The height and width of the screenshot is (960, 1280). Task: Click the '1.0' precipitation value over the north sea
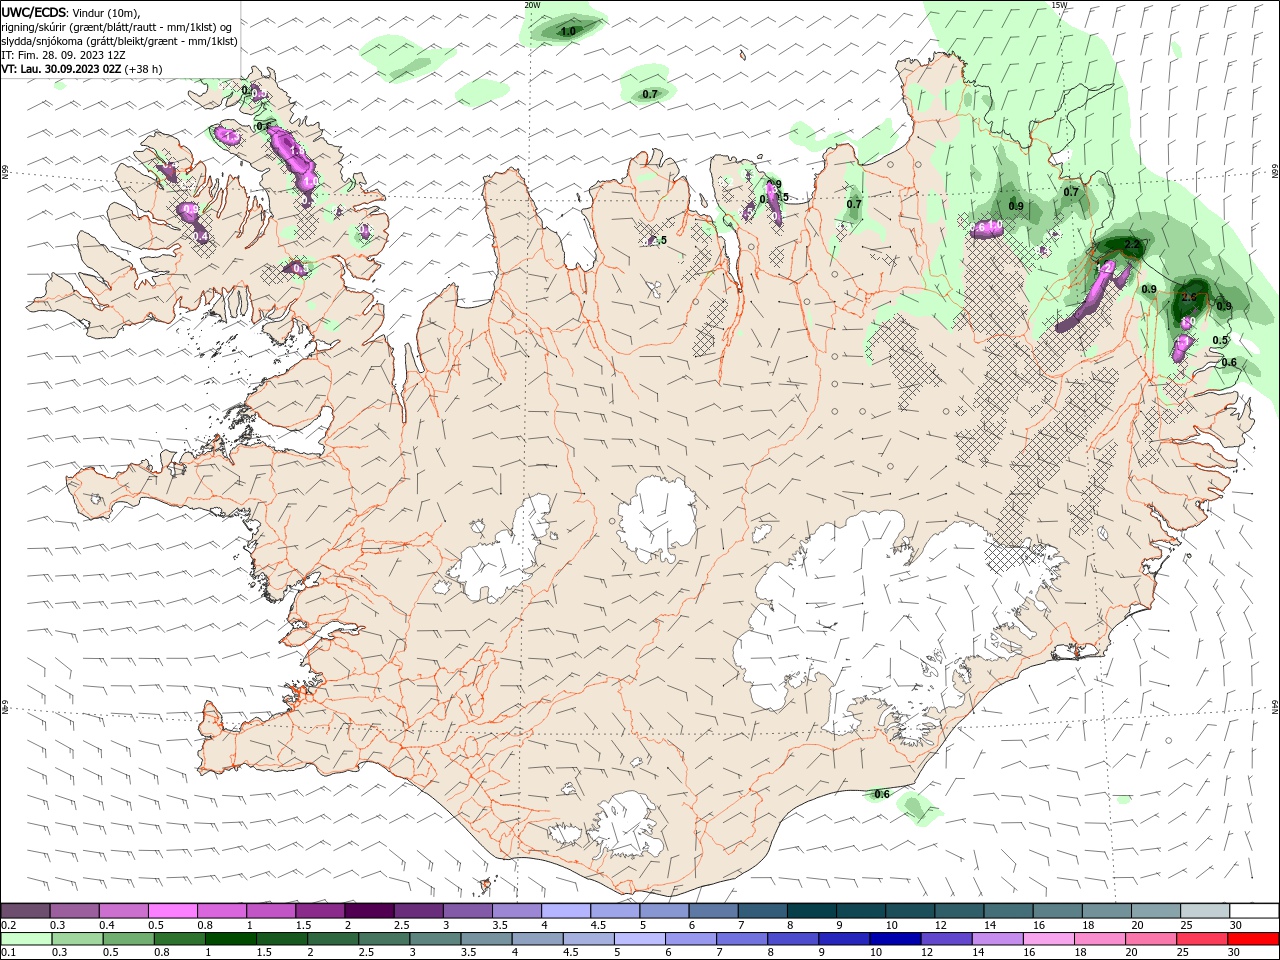coord(568,31)
